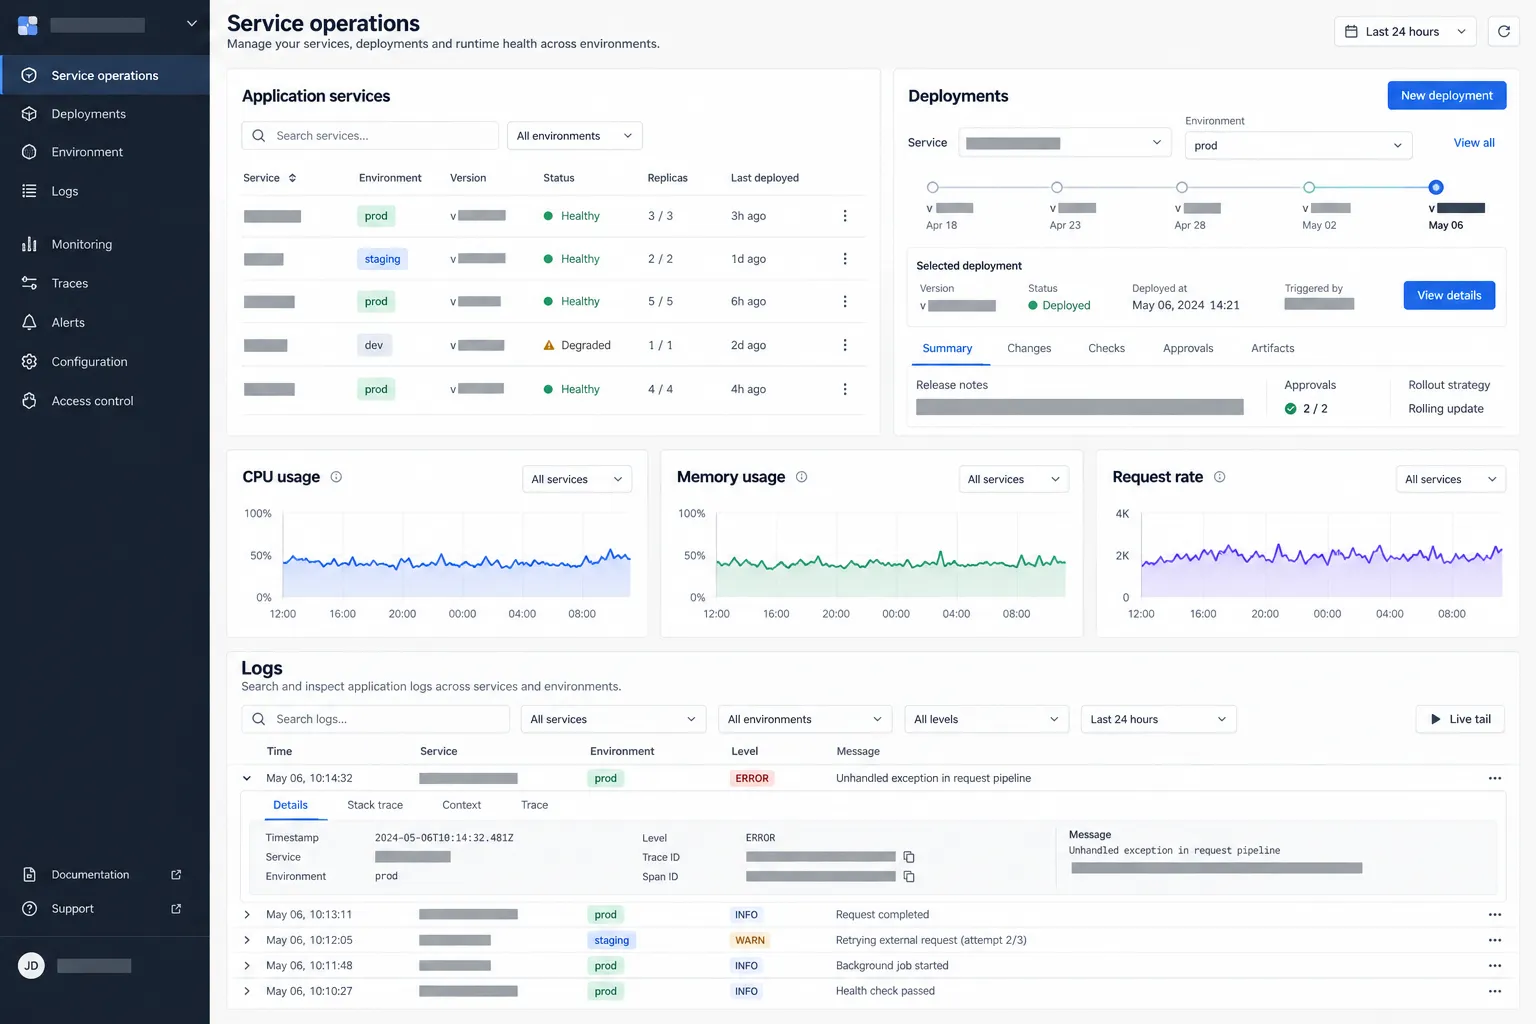Screen dimensions: 1536x1024
Task: Select the May 02 deployment marker
Action: (1309, 187)
